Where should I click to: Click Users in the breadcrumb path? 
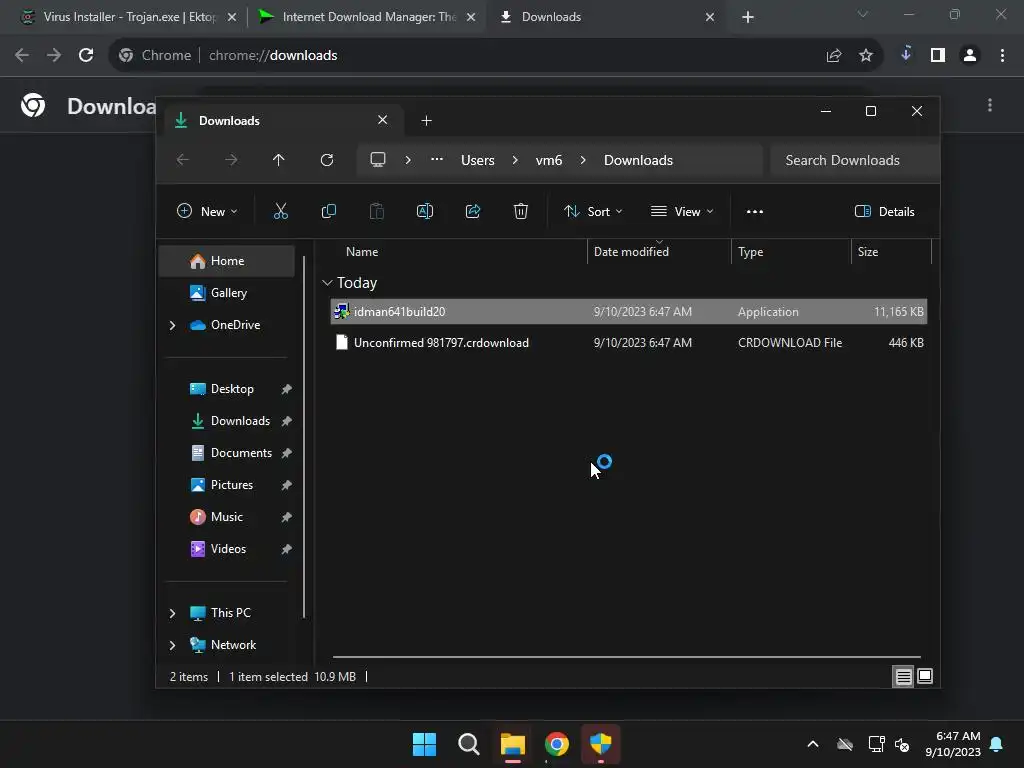(x=477, y=160)
